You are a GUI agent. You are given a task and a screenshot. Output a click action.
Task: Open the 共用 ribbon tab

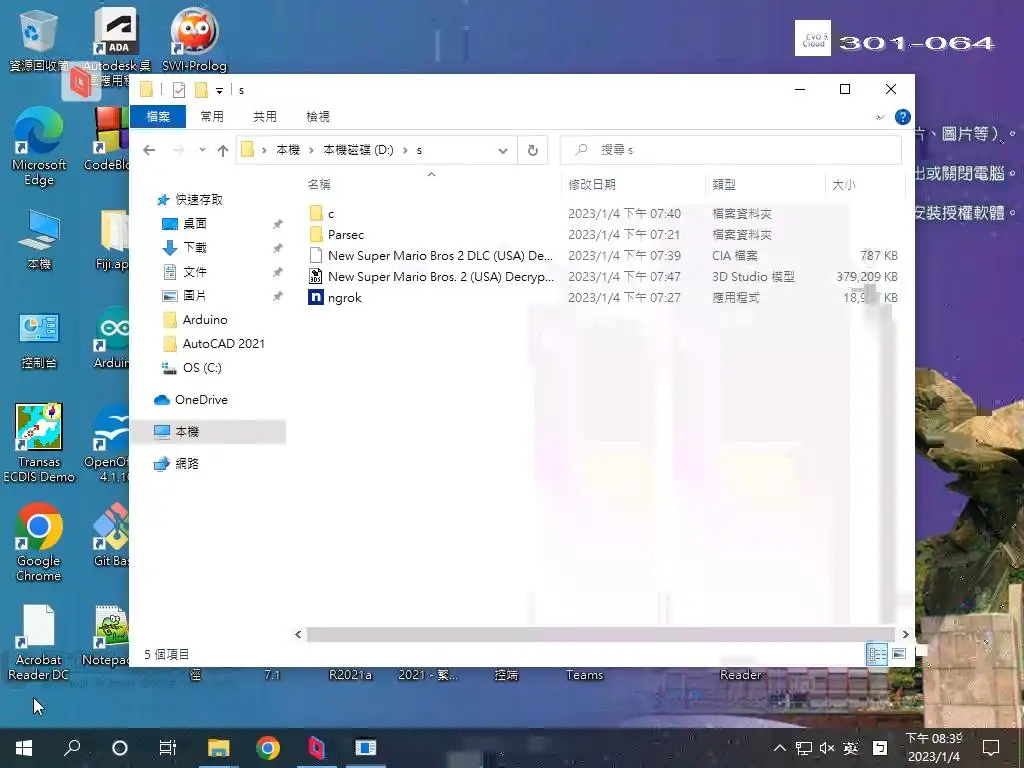point(264,117)
